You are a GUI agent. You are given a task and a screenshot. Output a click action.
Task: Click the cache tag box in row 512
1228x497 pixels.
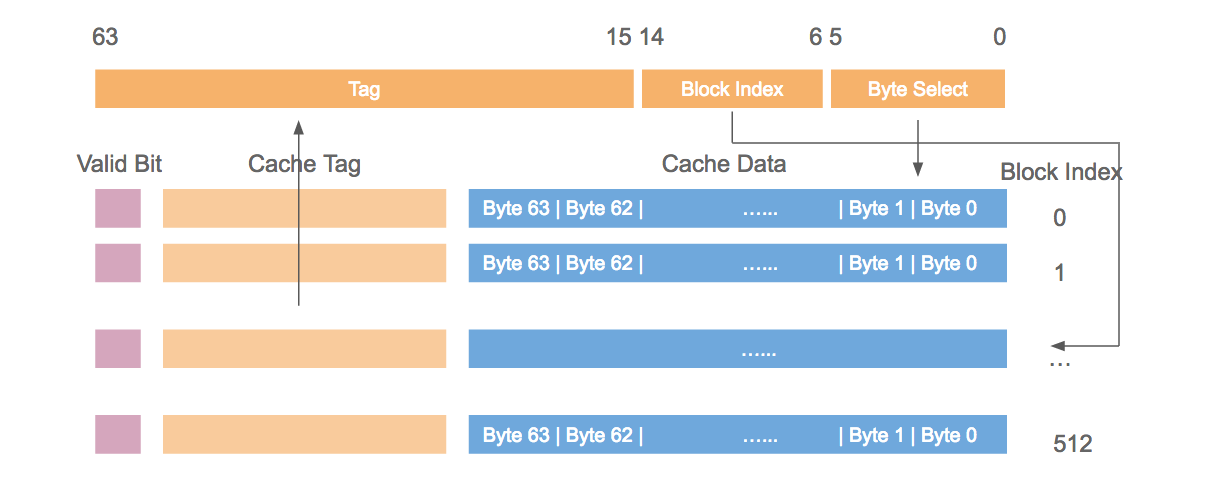click(x=304, y=435)
